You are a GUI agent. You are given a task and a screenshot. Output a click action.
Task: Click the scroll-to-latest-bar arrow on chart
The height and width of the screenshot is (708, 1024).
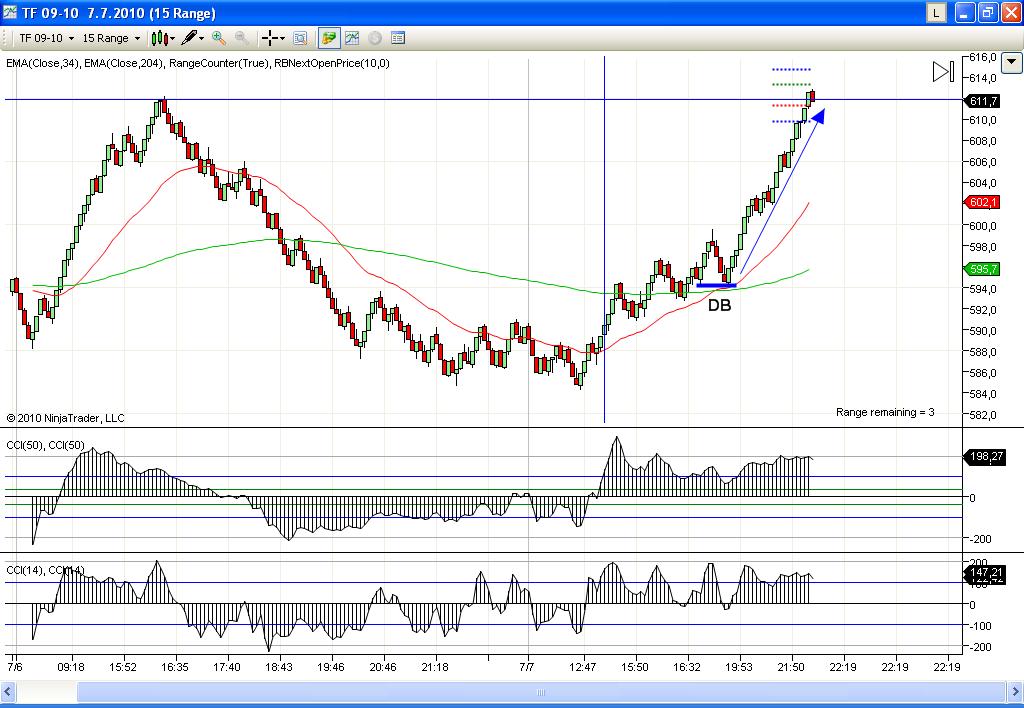pyautogui.click(x=942, y=71)
